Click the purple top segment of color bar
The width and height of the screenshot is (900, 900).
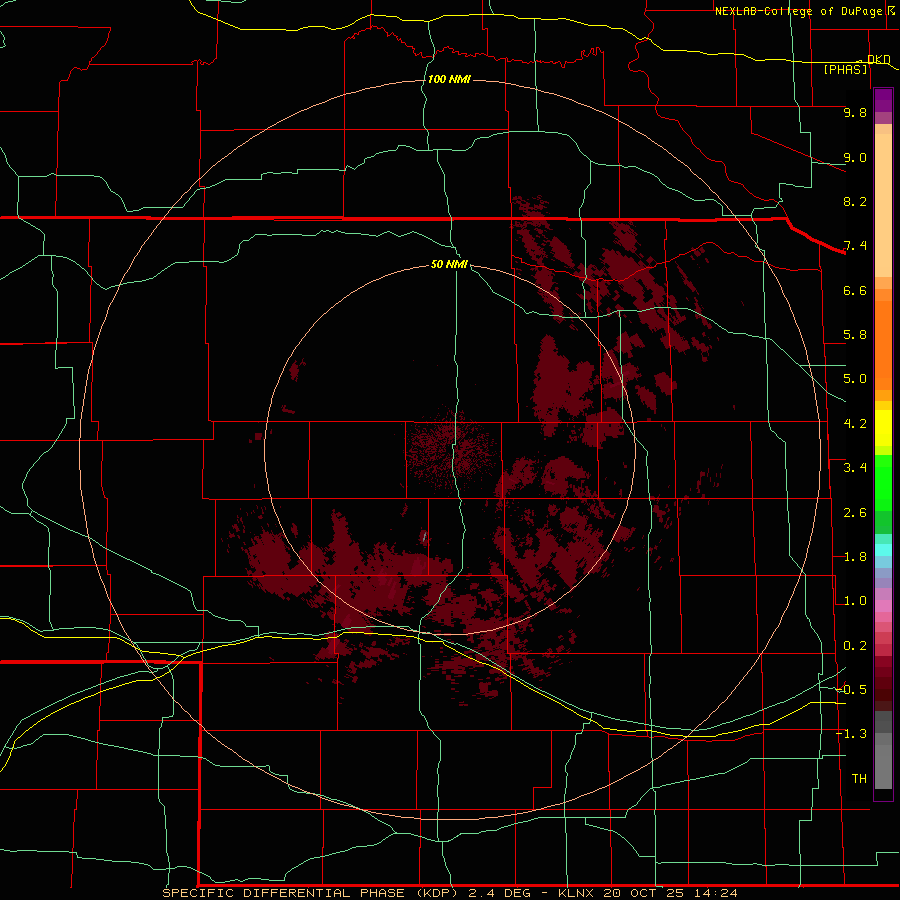(x=883, y=100)
